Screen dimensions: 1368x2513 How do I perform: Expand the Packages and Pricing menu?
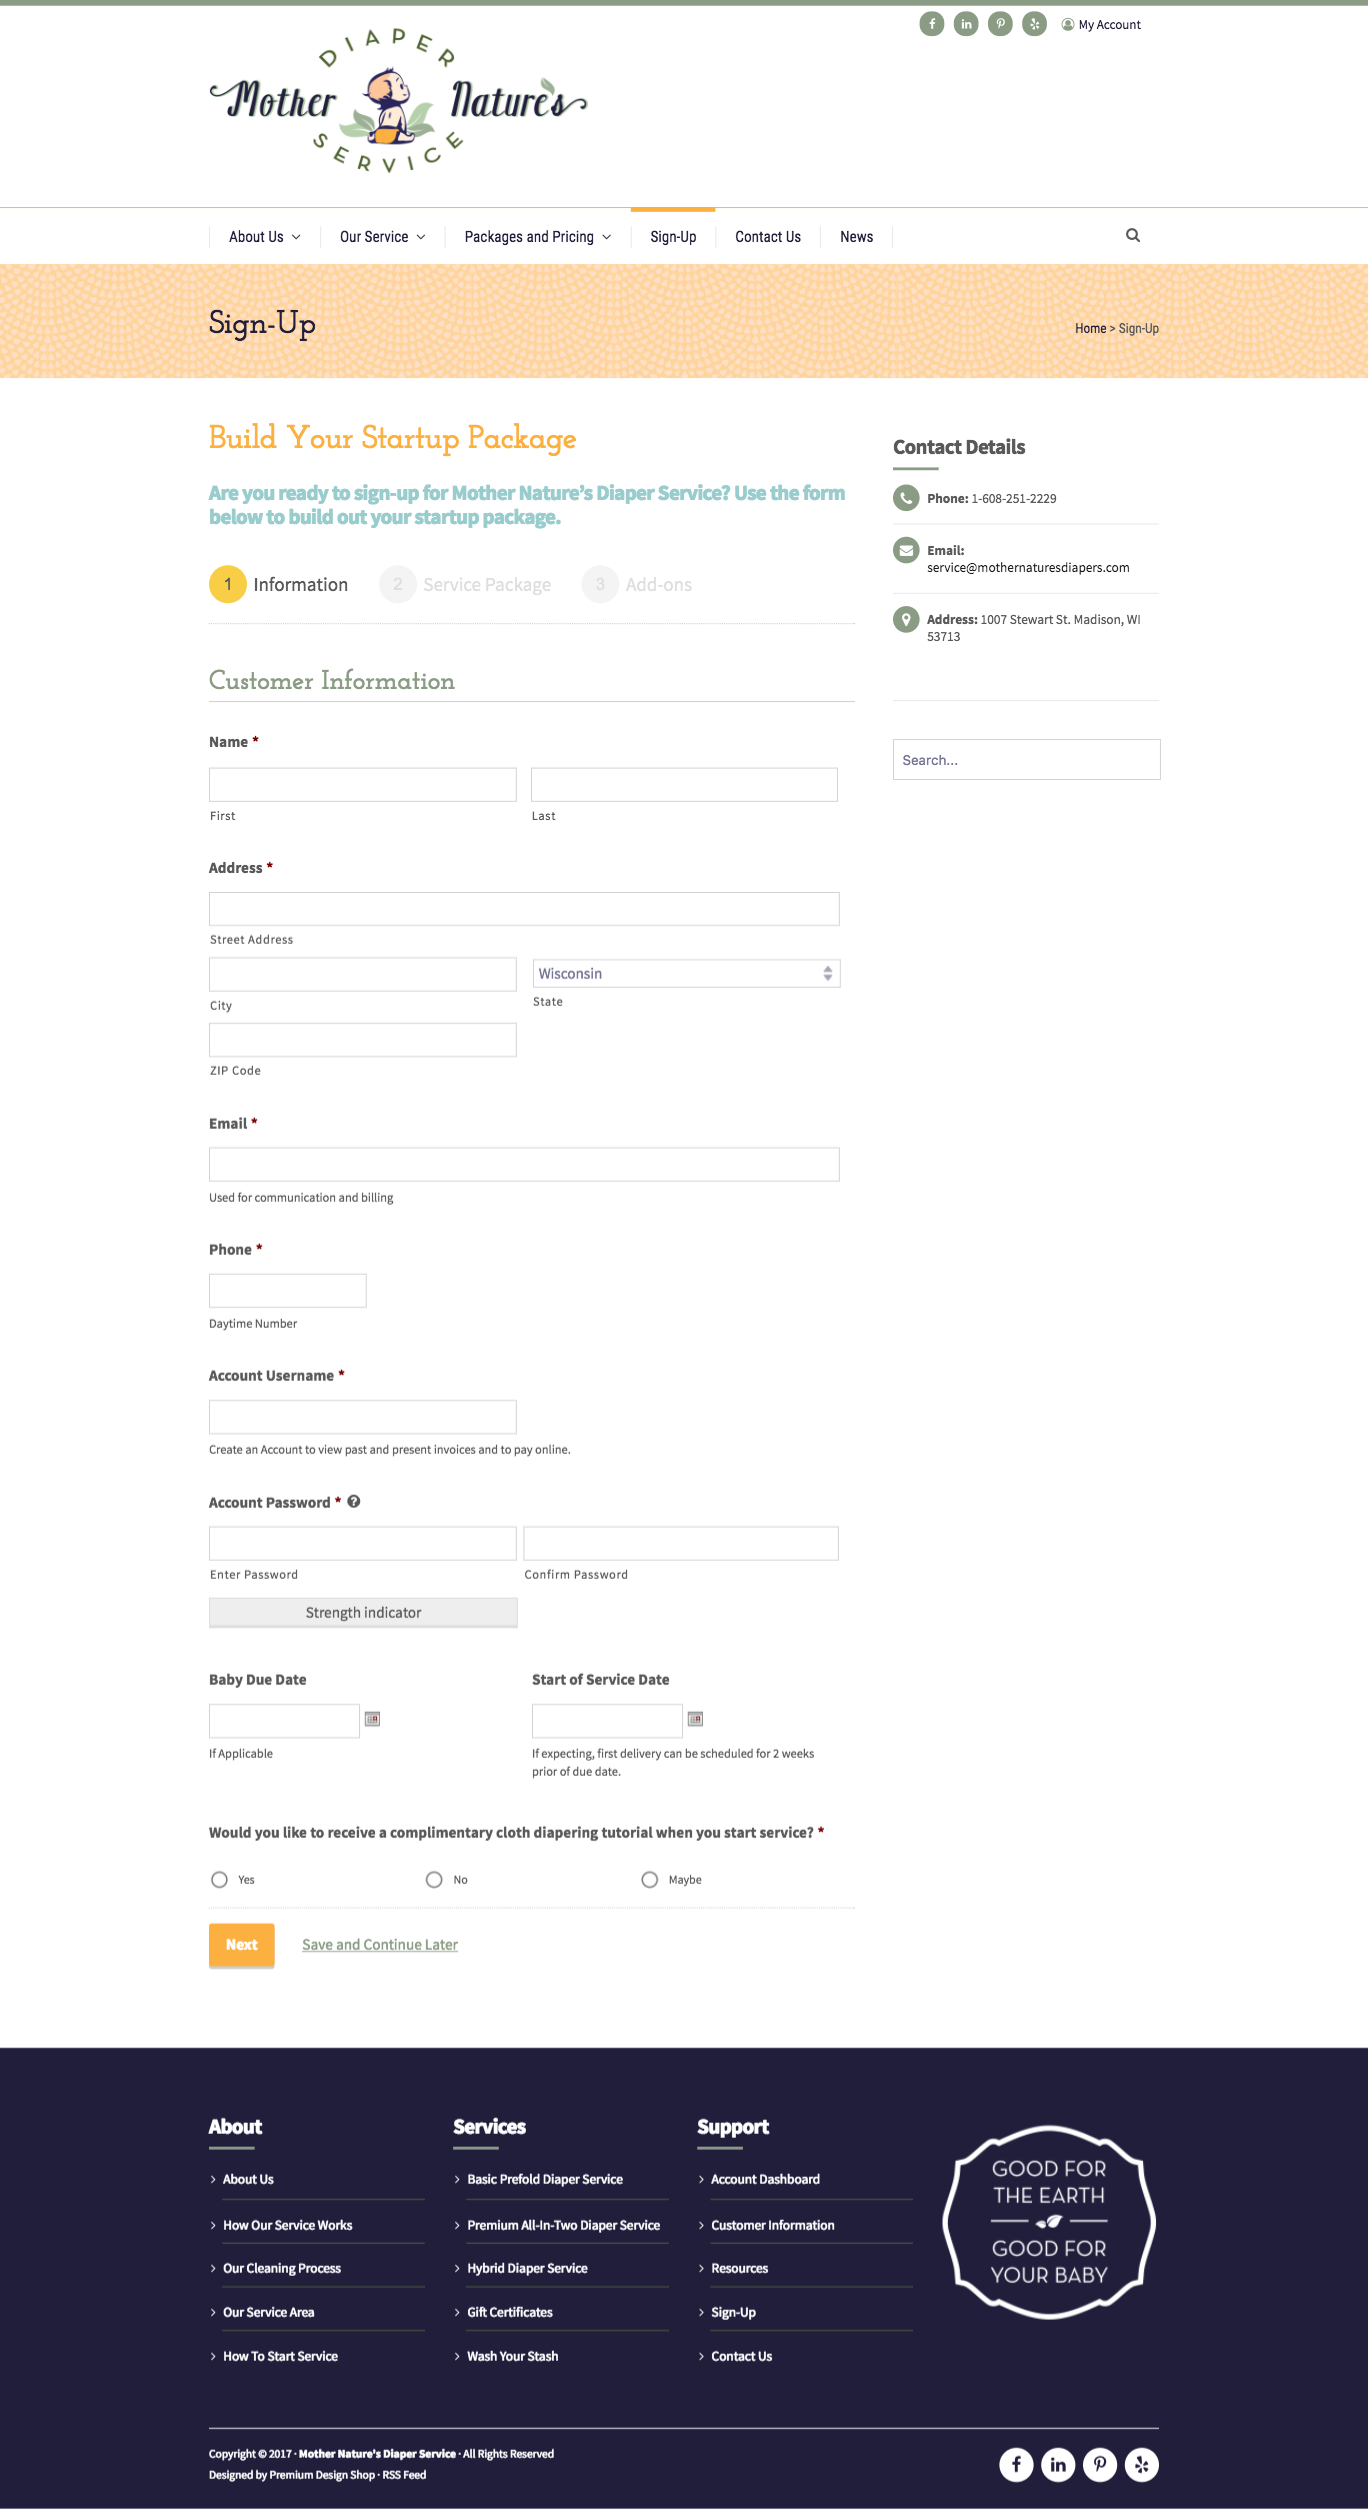tap(537, 237)
